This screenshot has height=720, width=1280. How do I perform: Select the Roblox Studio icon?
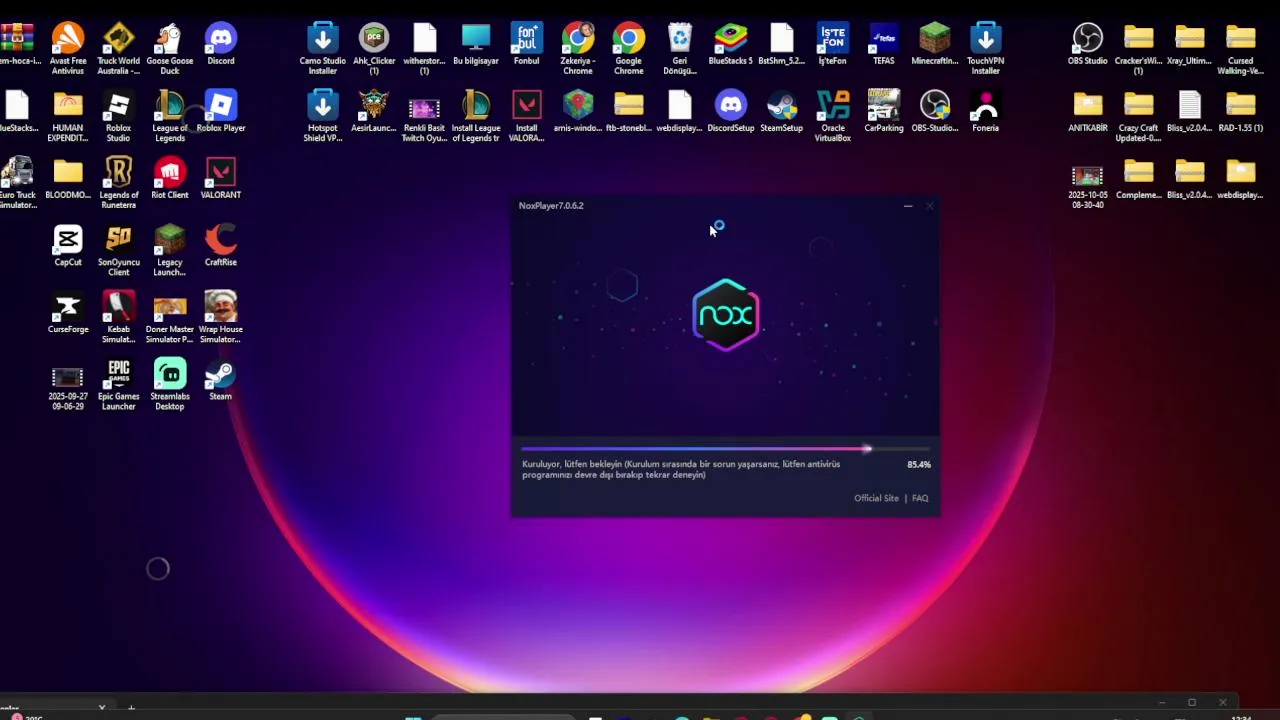pos(118,116)
